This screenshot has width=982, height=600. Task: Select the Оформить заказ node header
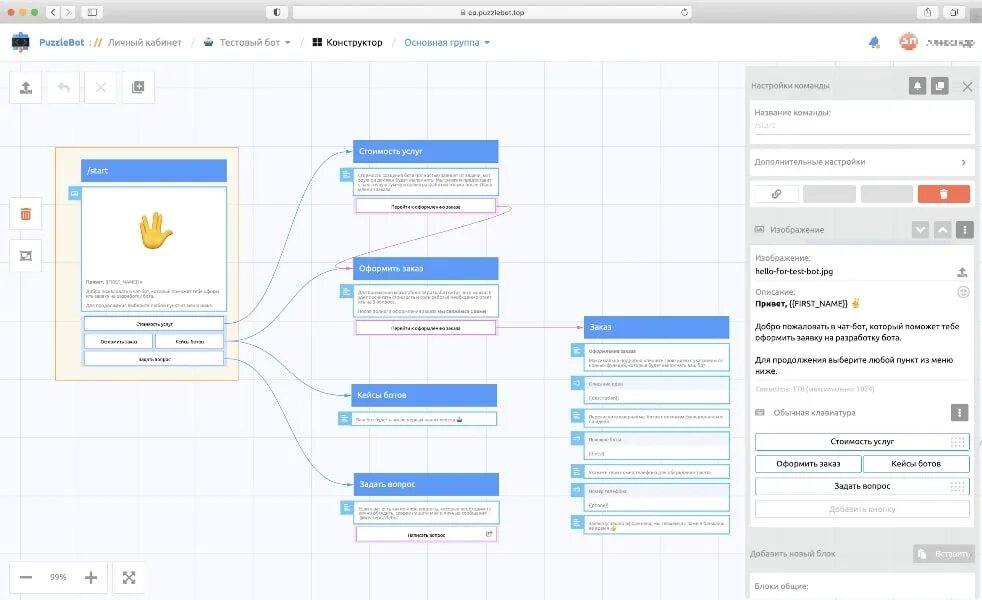click(425, 268)
